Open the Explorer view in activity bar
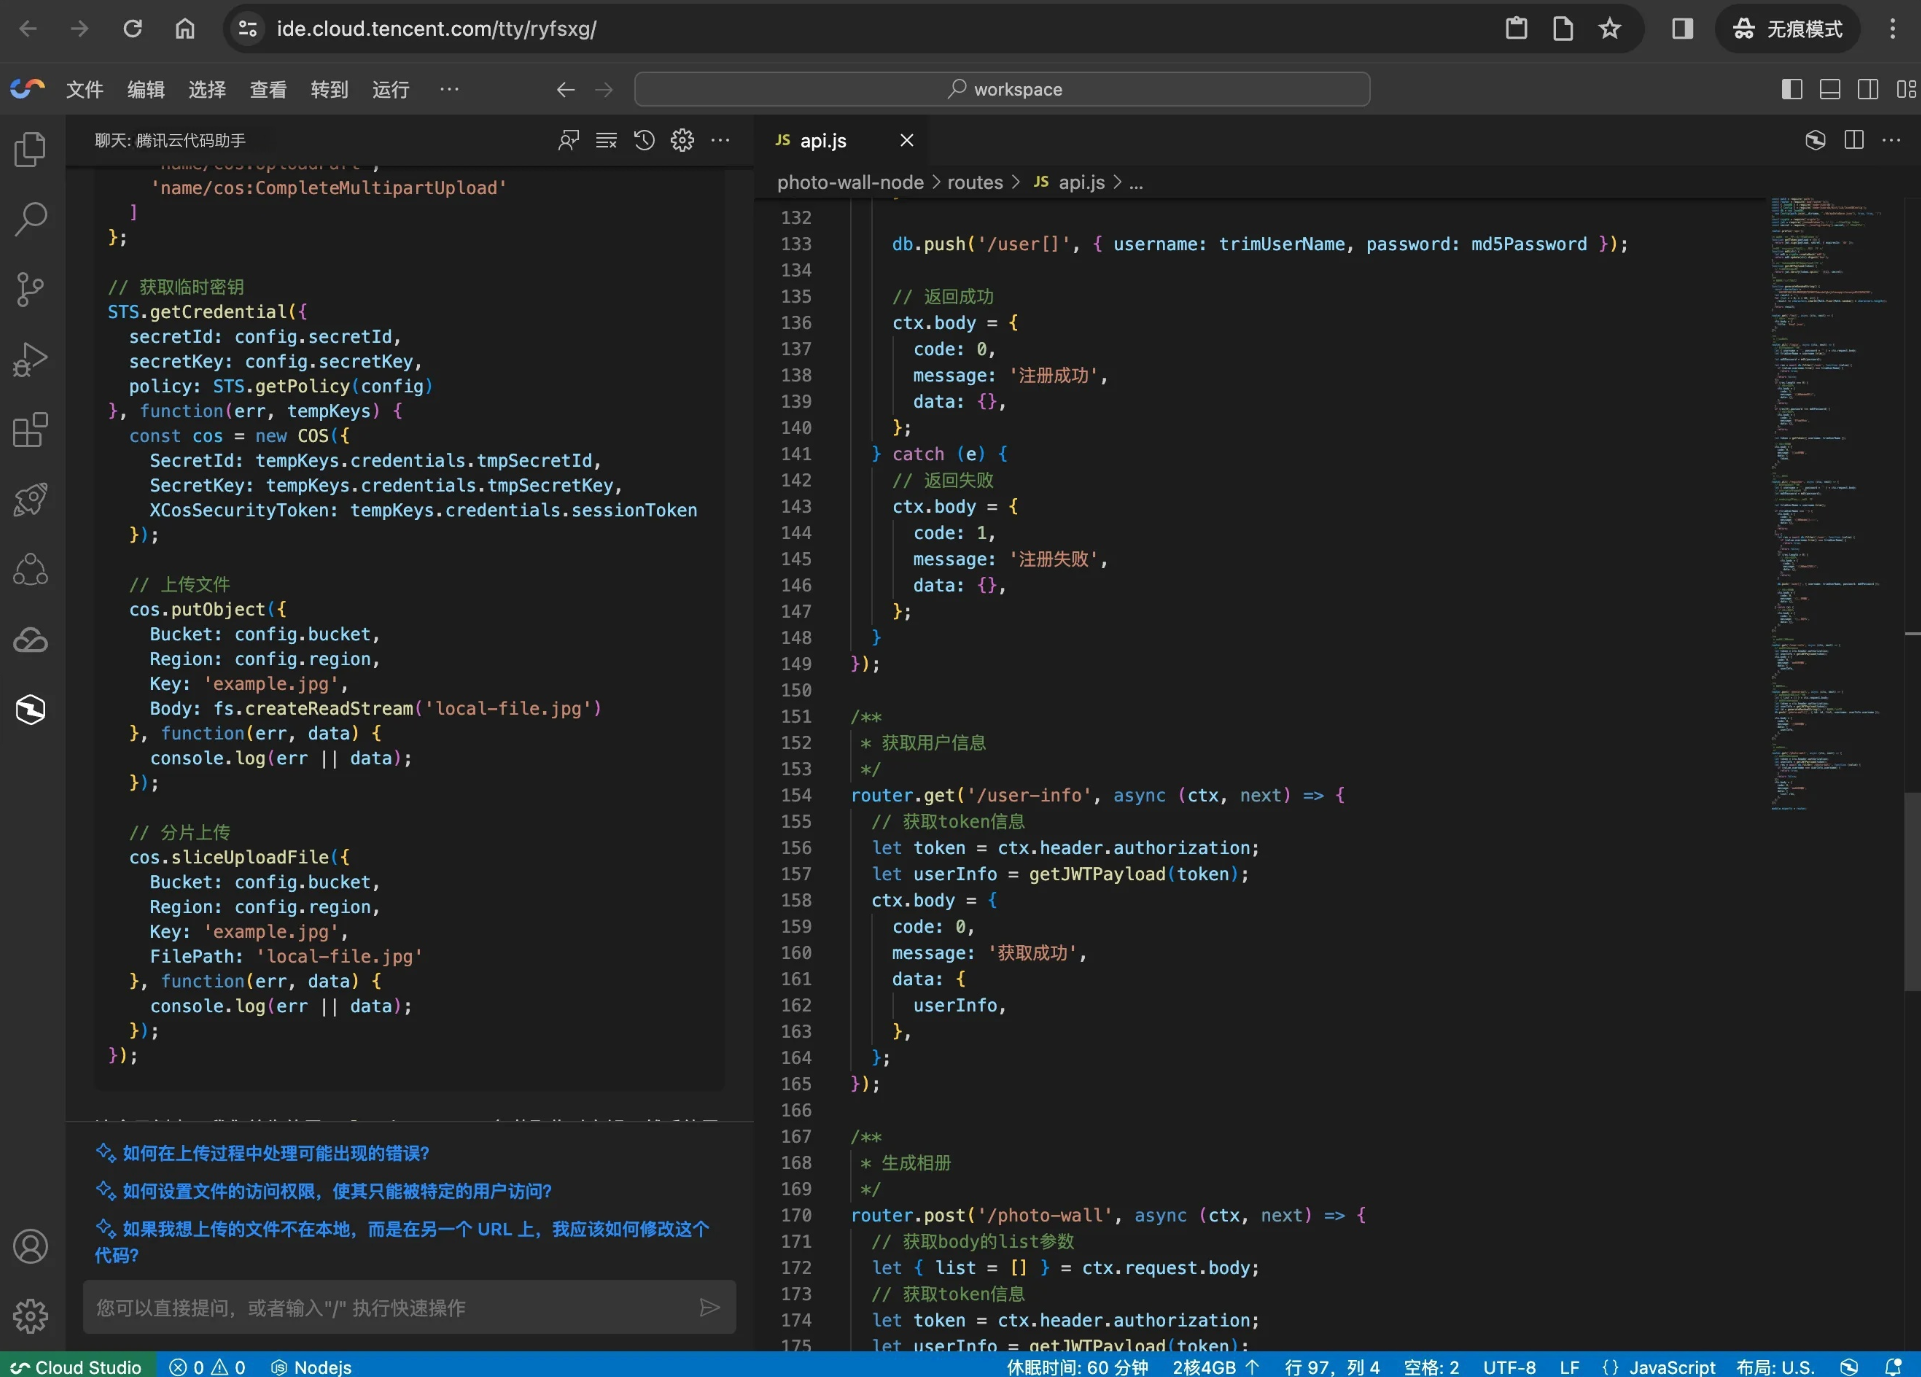Image resolution: width=1921 pixels, height=1377 pixels. (30, 150)
